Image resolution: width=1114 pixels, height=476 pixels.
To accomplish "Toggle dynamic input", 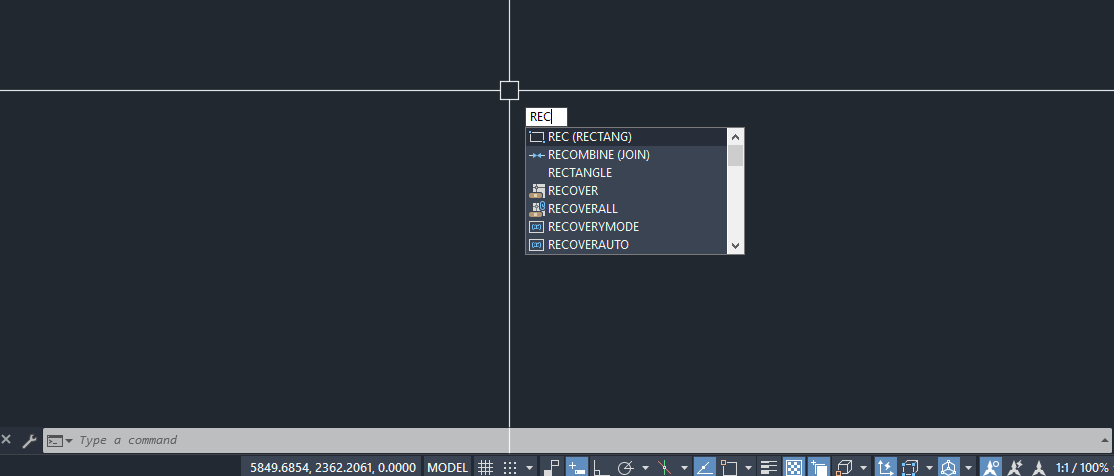I will click(x=577, y=467).
